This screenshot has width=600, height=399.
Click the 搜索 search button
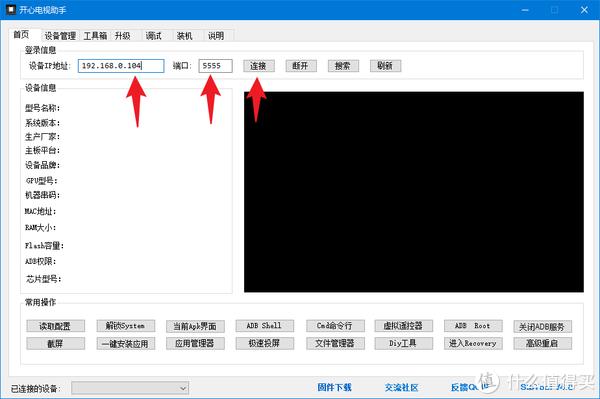tap(343, 66)
